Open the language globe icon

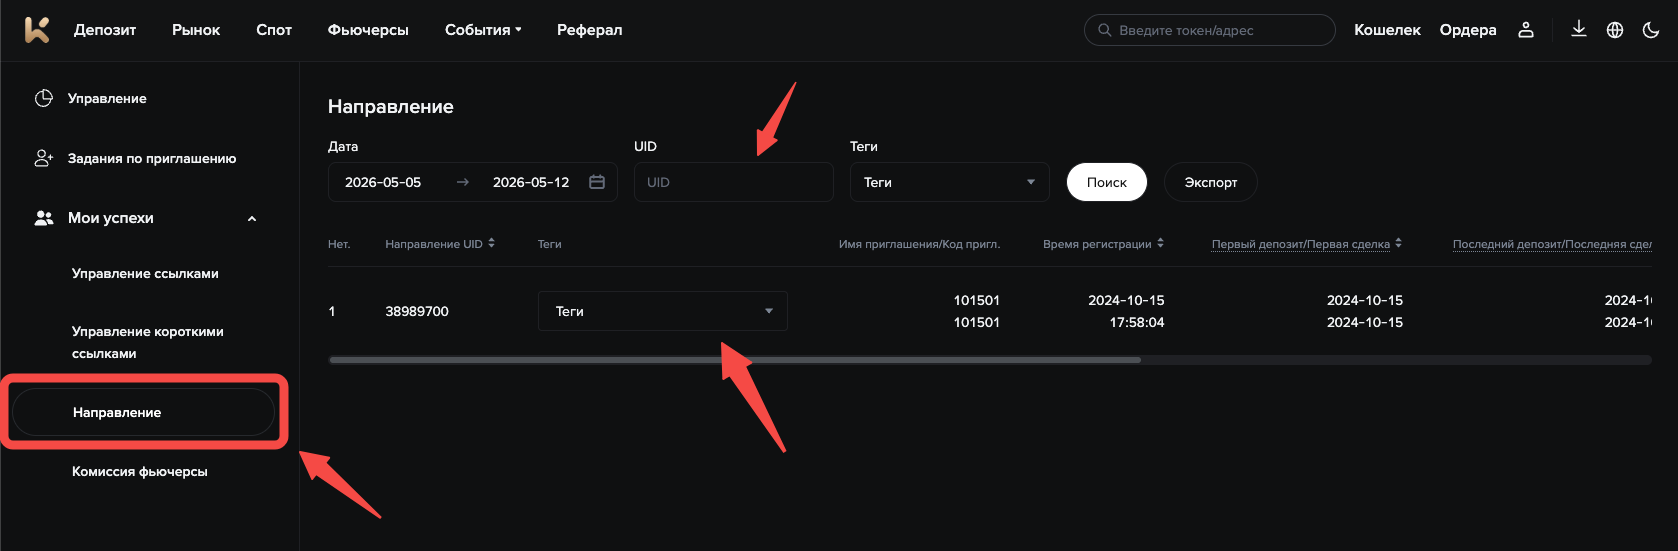click(x=1615, y=30)
